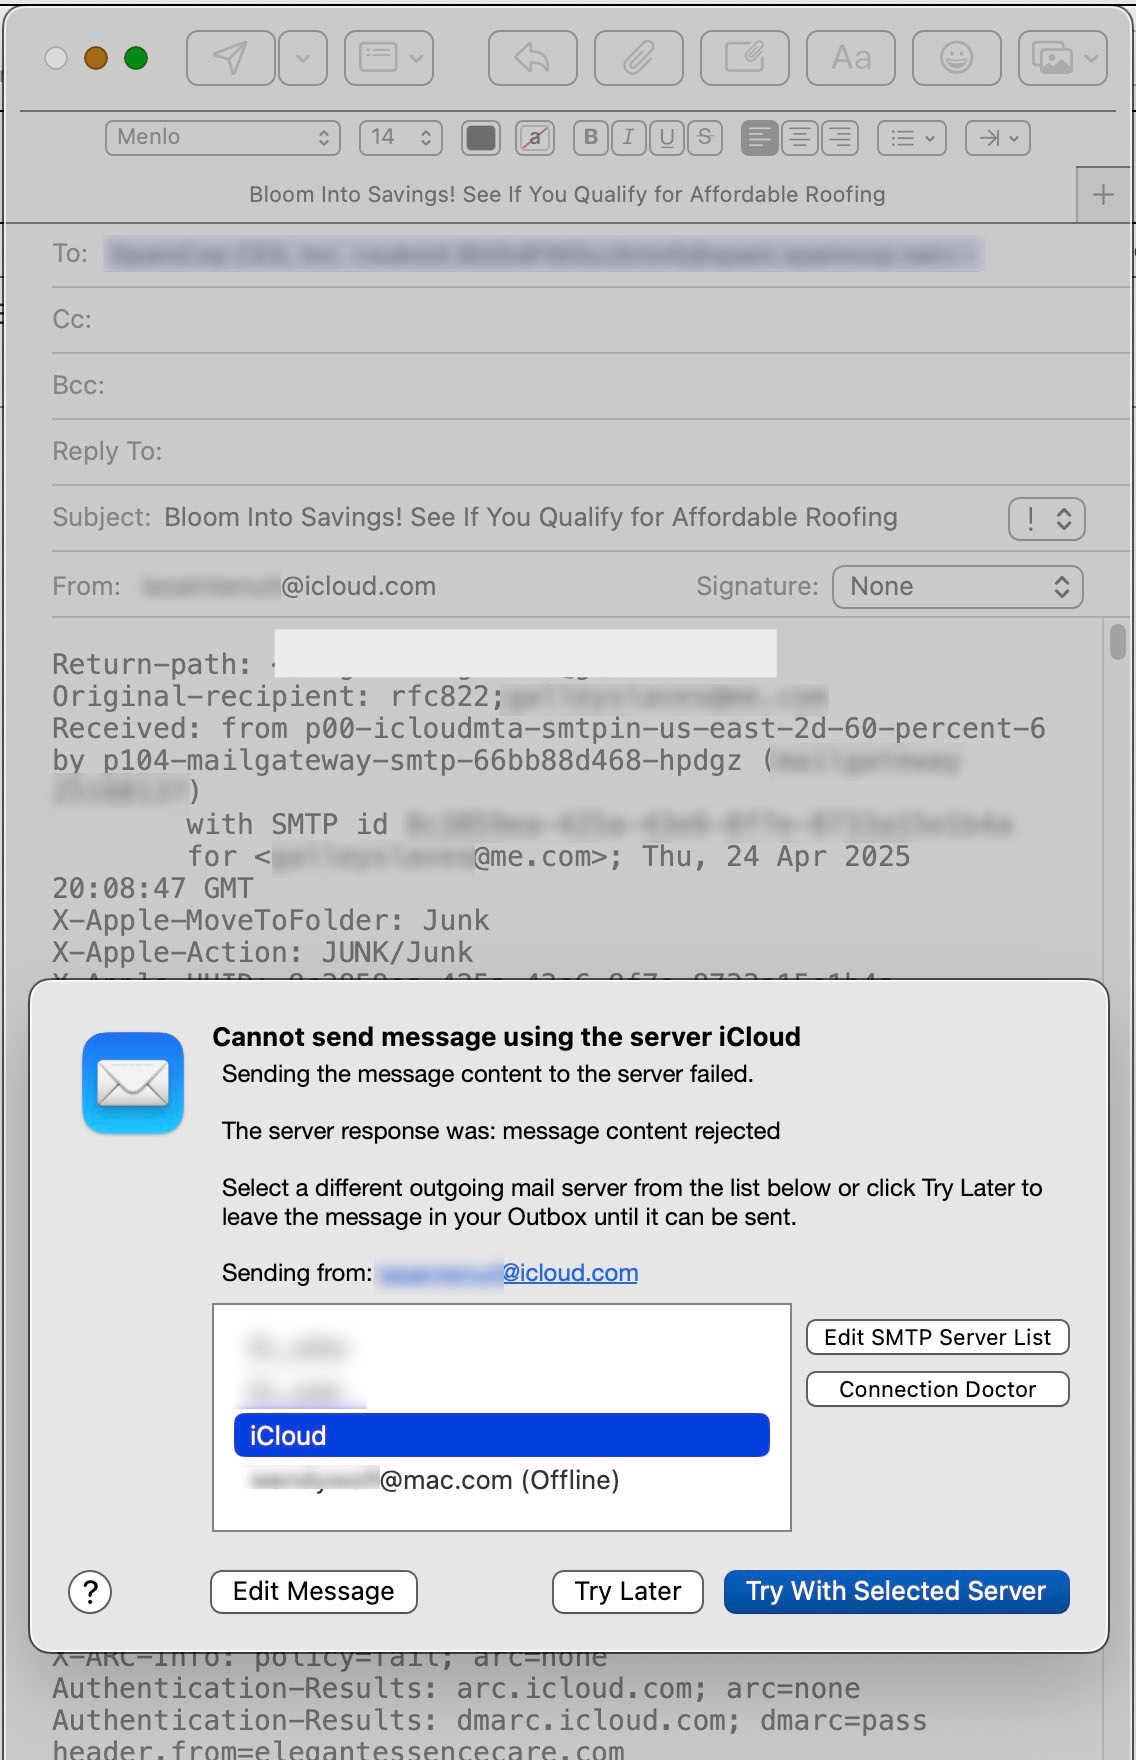The image size is (1136, 1760).
Task: Click into the Bcc field
Action: pyautogui.click(x=591, y=386)
